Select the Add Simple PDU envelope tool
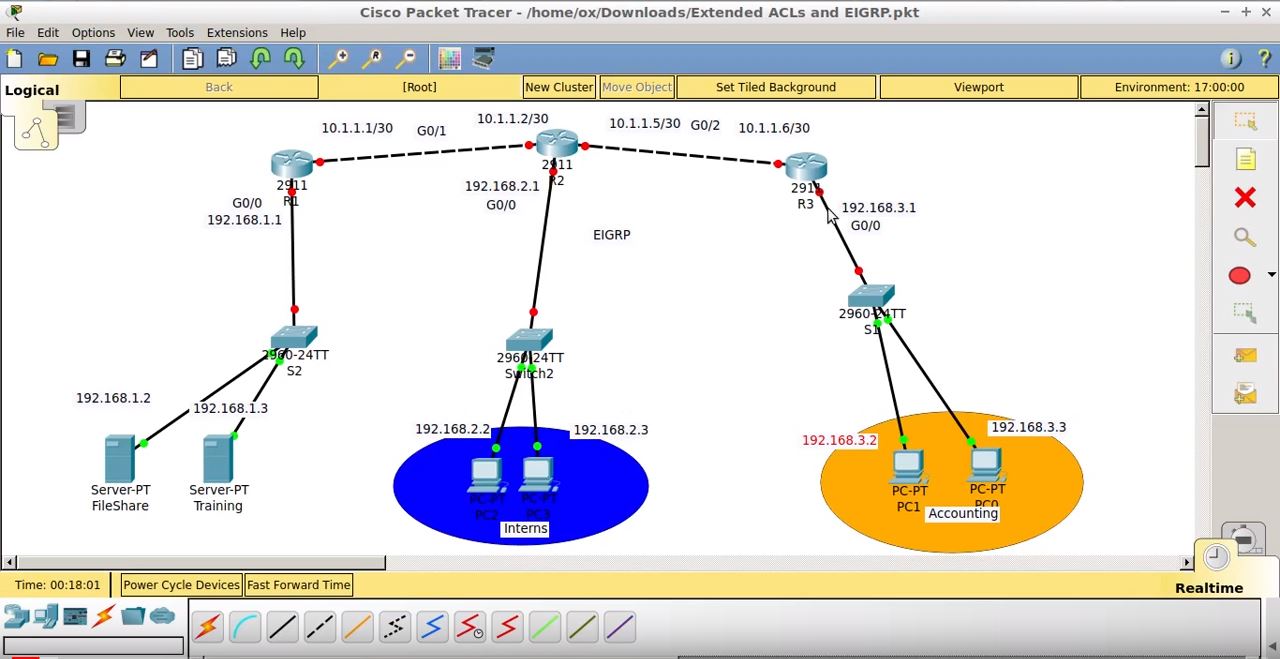This screenshot has height=659, width=1280. pos(1244,355)
